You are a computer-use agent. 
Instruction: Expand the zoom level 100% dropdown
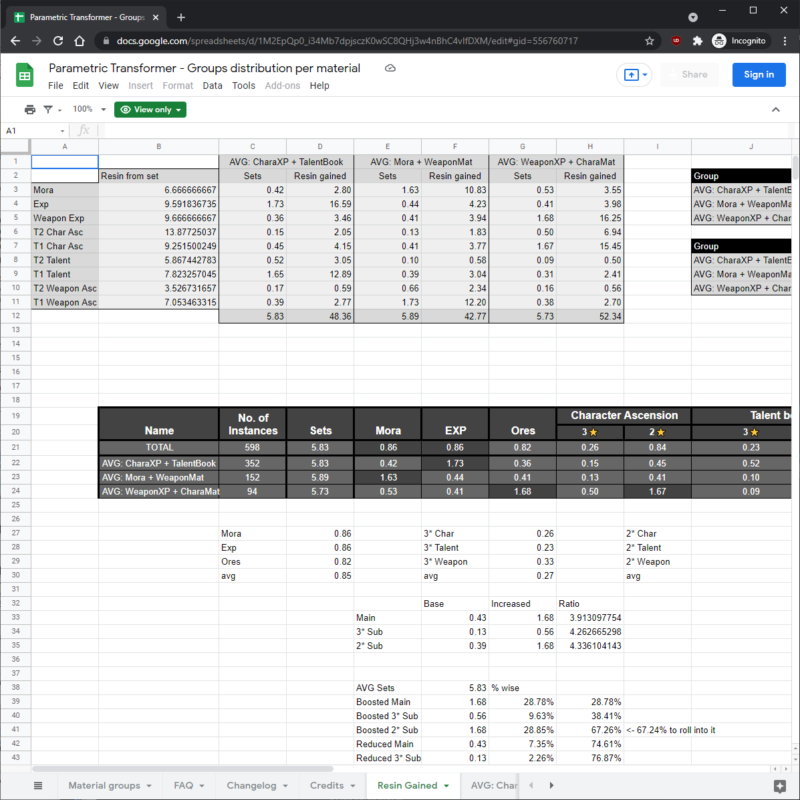(x=90, y=109)
